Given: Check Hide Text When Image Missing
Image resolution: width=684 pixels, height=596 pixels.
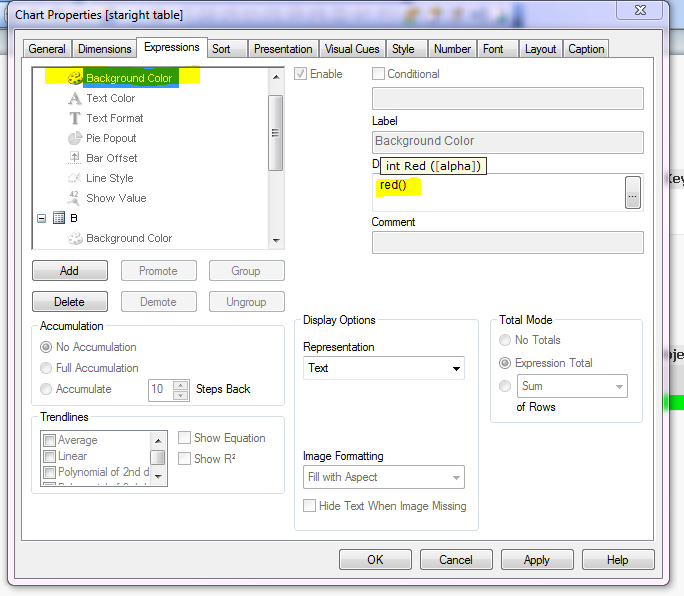Looking at the screenshot, I should [x=309, y=506].
